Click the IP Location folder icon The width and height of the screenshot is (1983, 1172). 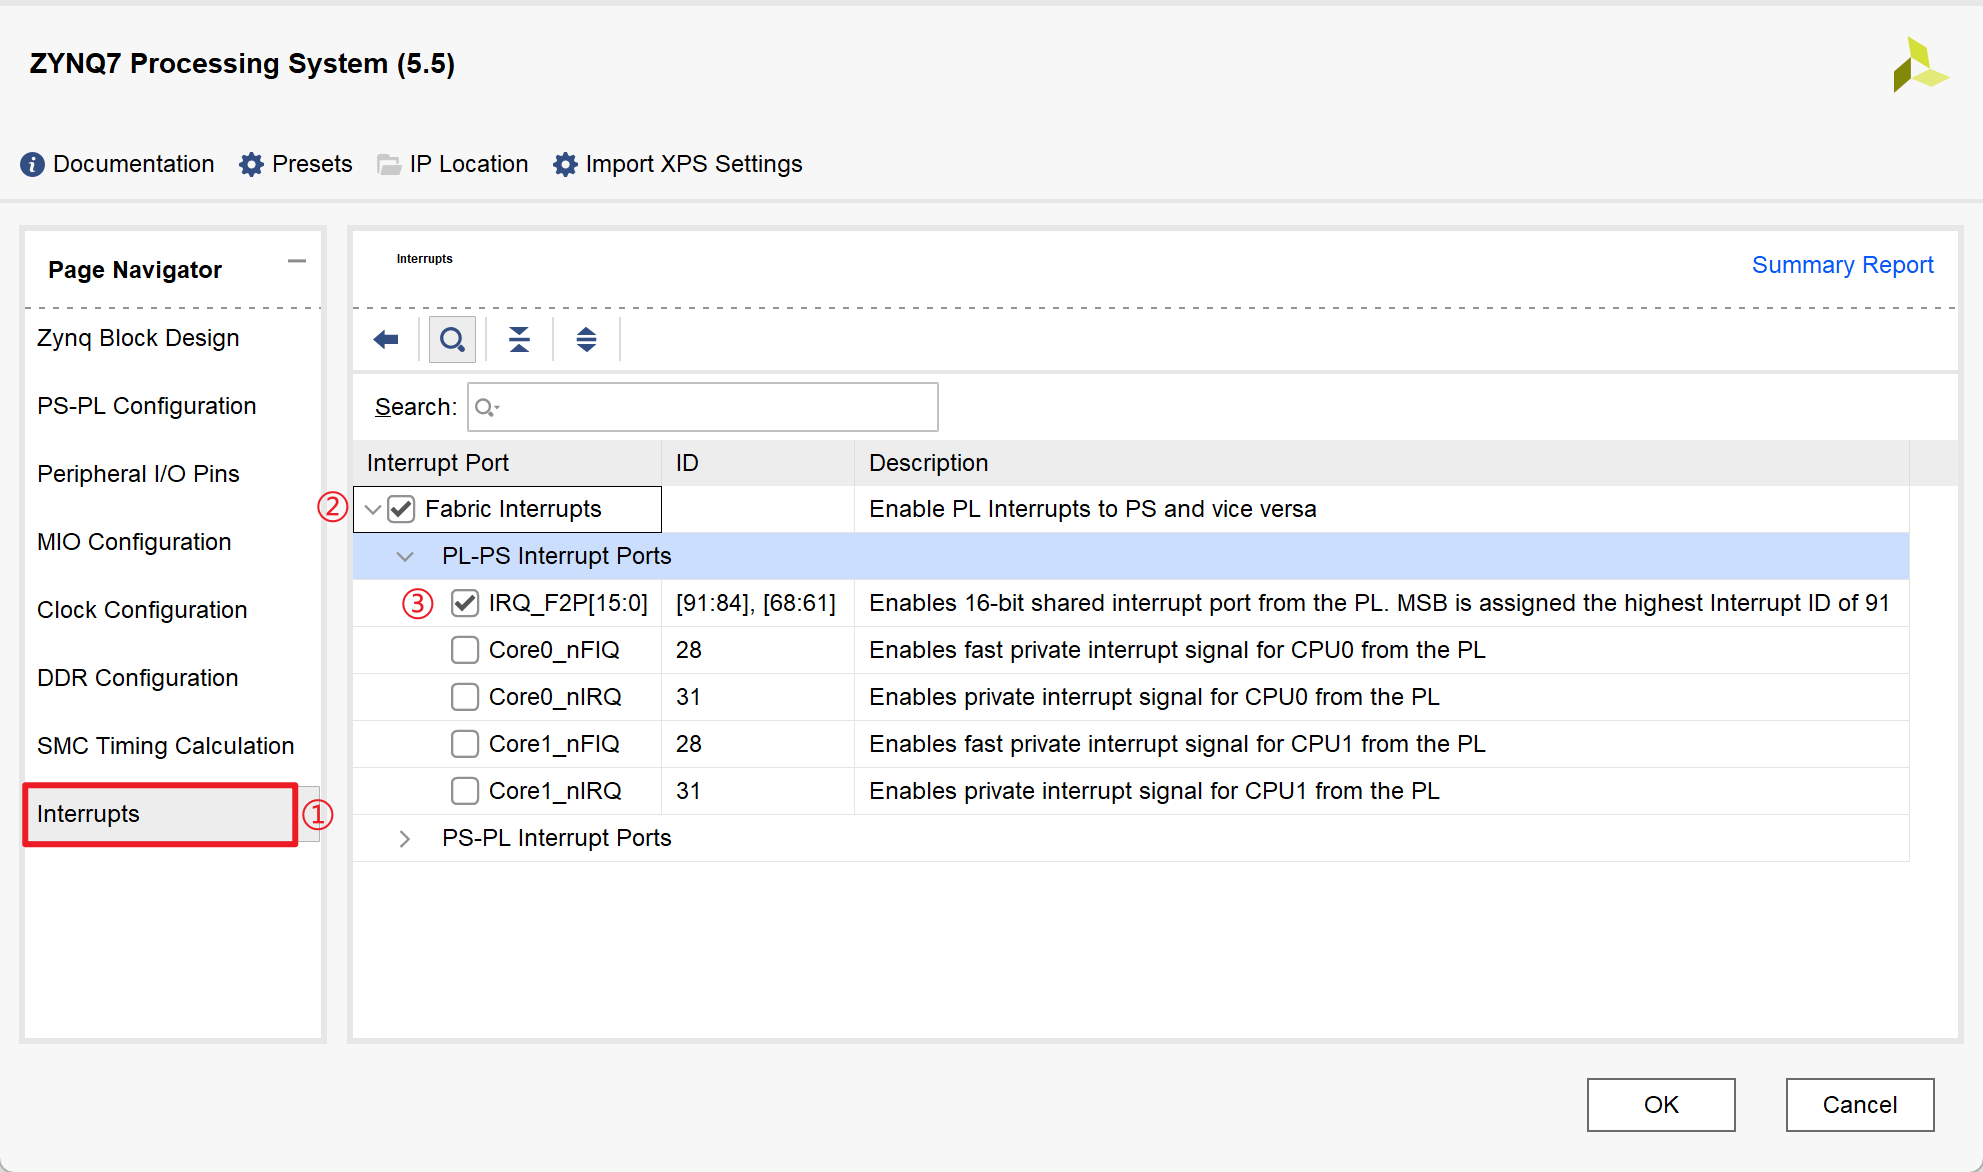(x=389, y=165)
